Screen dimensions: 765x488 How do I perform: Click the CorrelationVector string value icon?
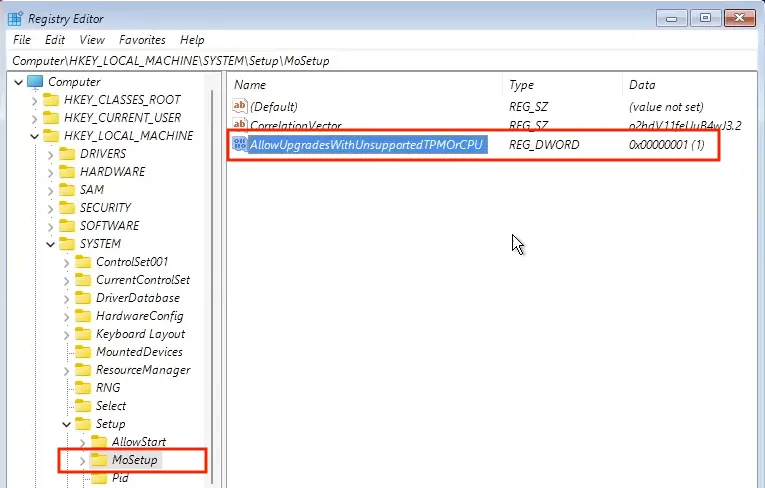pos(240,125)
